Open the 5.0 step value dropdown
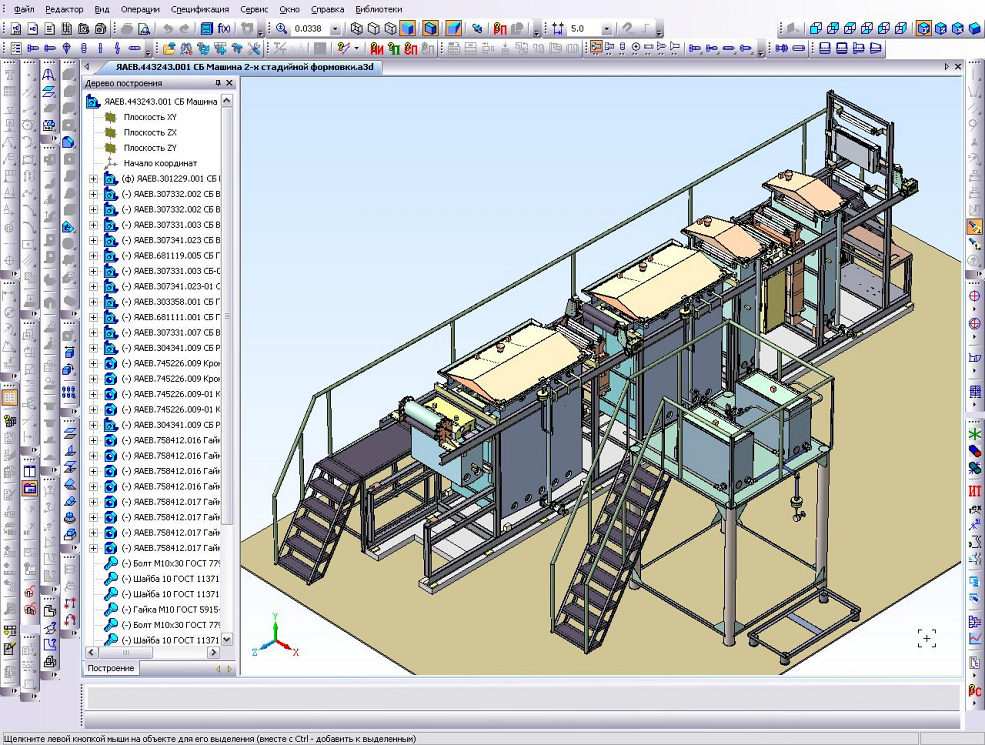This screenshot has width=985, height=745. [x=605, y=29]
